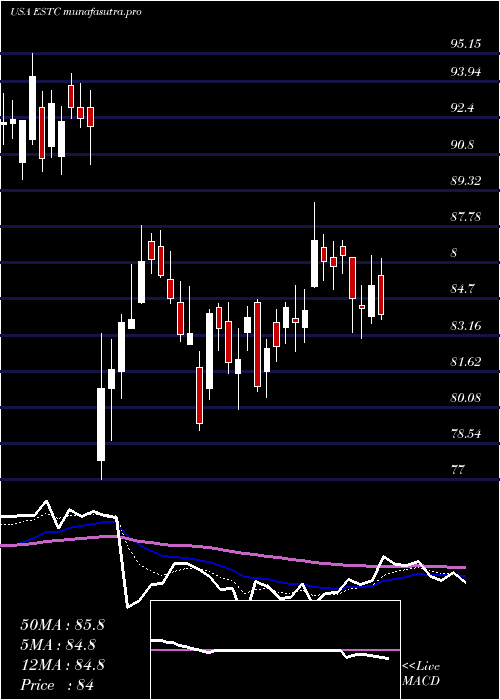500x700 pixels.
Task: Click the 80.08 price axis label
Action: point(466,397)
